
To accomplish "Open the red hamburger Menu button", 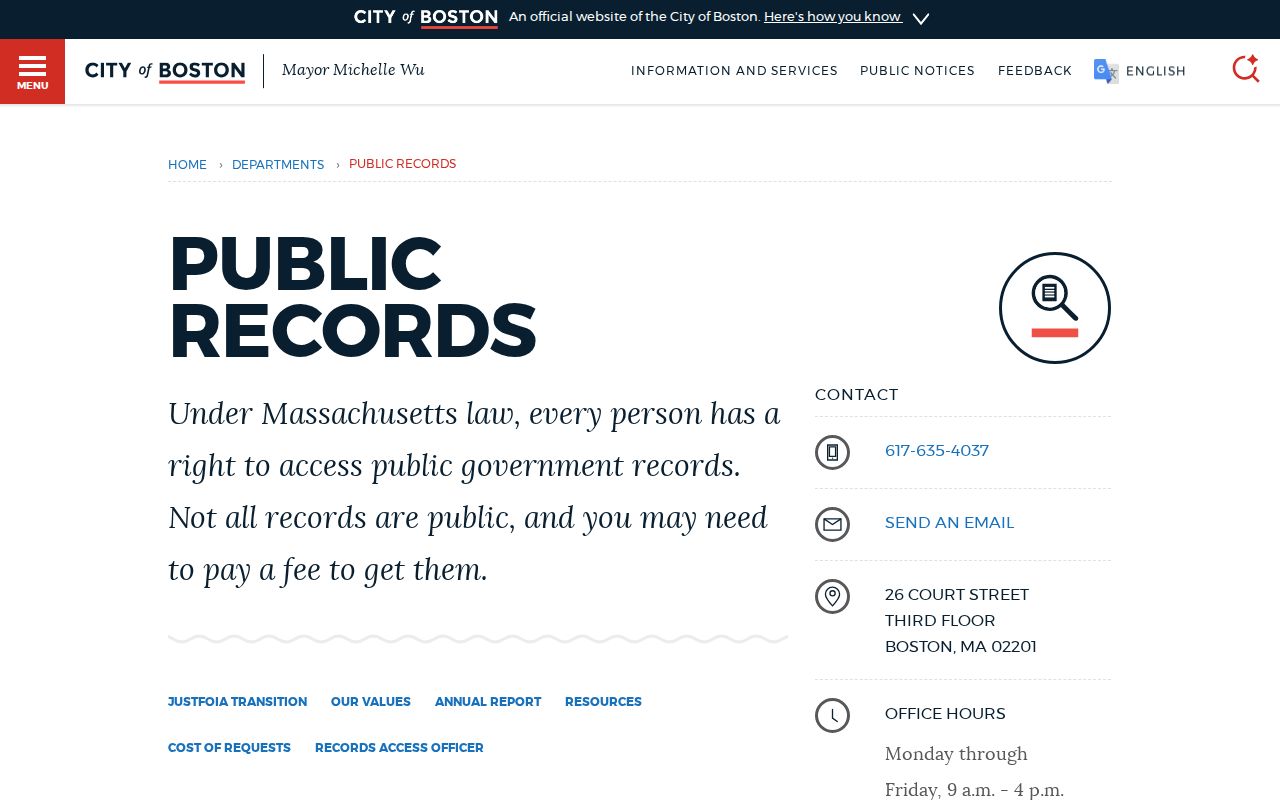I will (x=32, y=71).
